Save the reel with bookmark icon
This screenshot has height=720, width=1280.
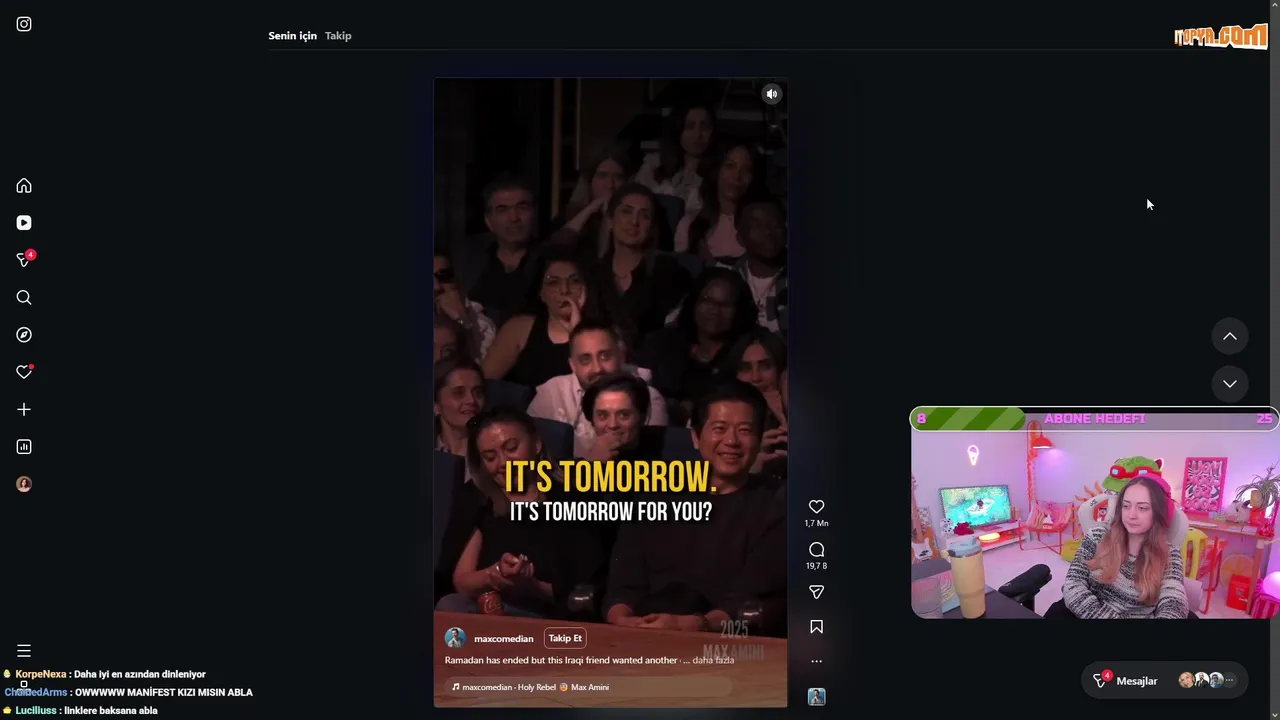click(816, 627)
